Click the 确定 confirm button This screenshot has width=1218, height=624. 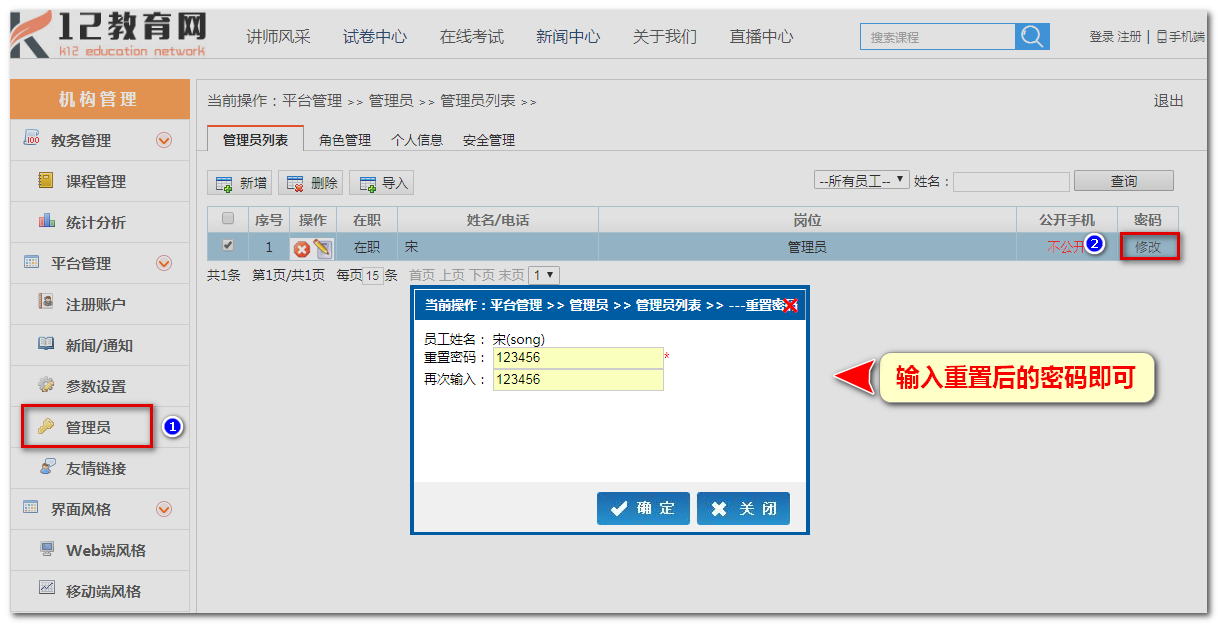(x=643, y=508)
